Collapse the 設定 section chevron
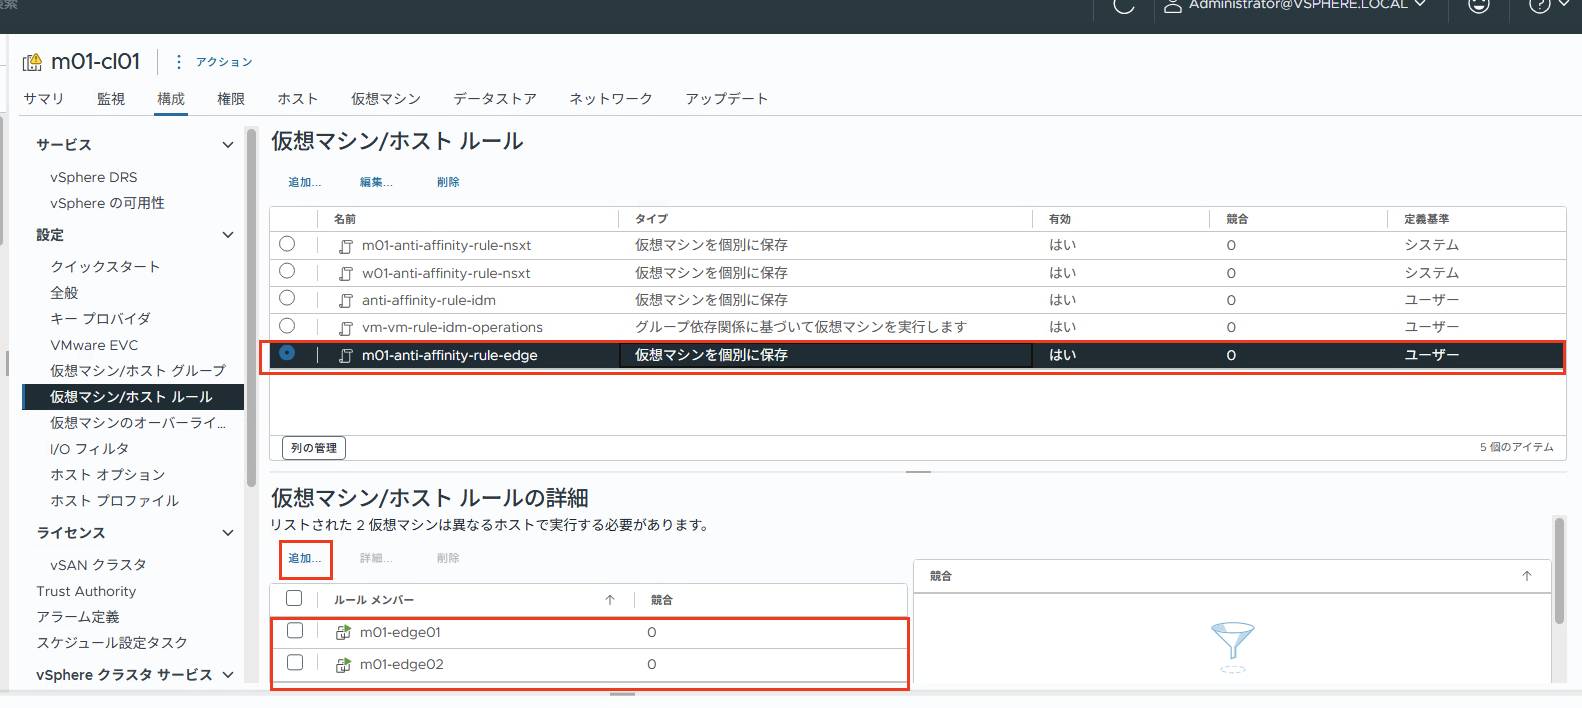This screenshot has height=708, width=1582. tap(228, 235)
